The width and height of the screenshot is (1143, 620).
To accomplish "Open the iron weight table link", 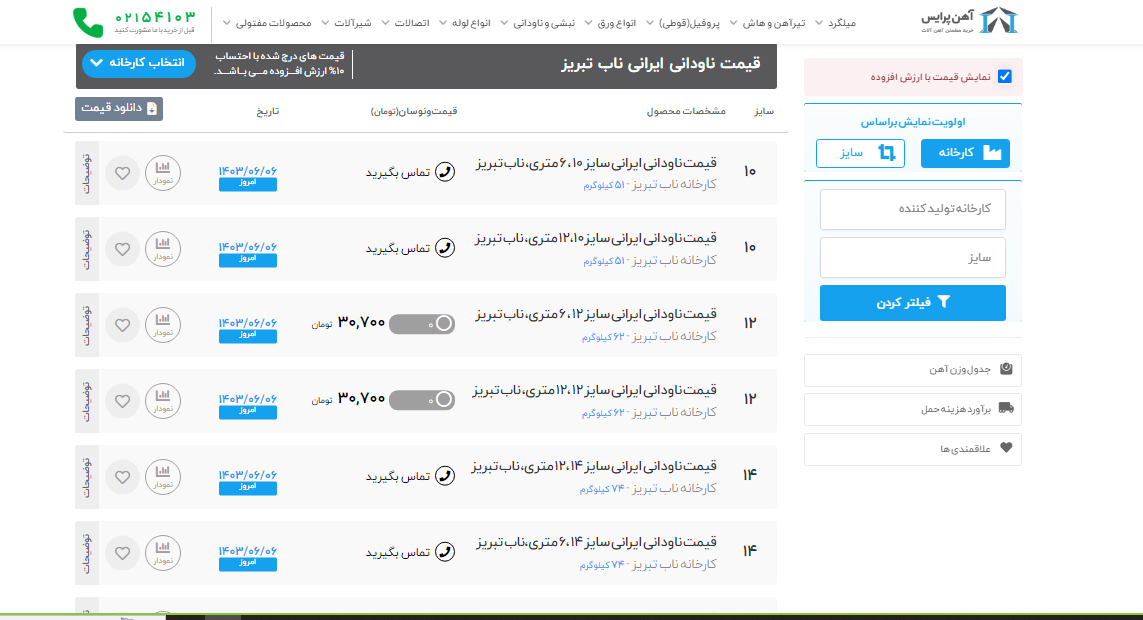I will pos(912,369).
